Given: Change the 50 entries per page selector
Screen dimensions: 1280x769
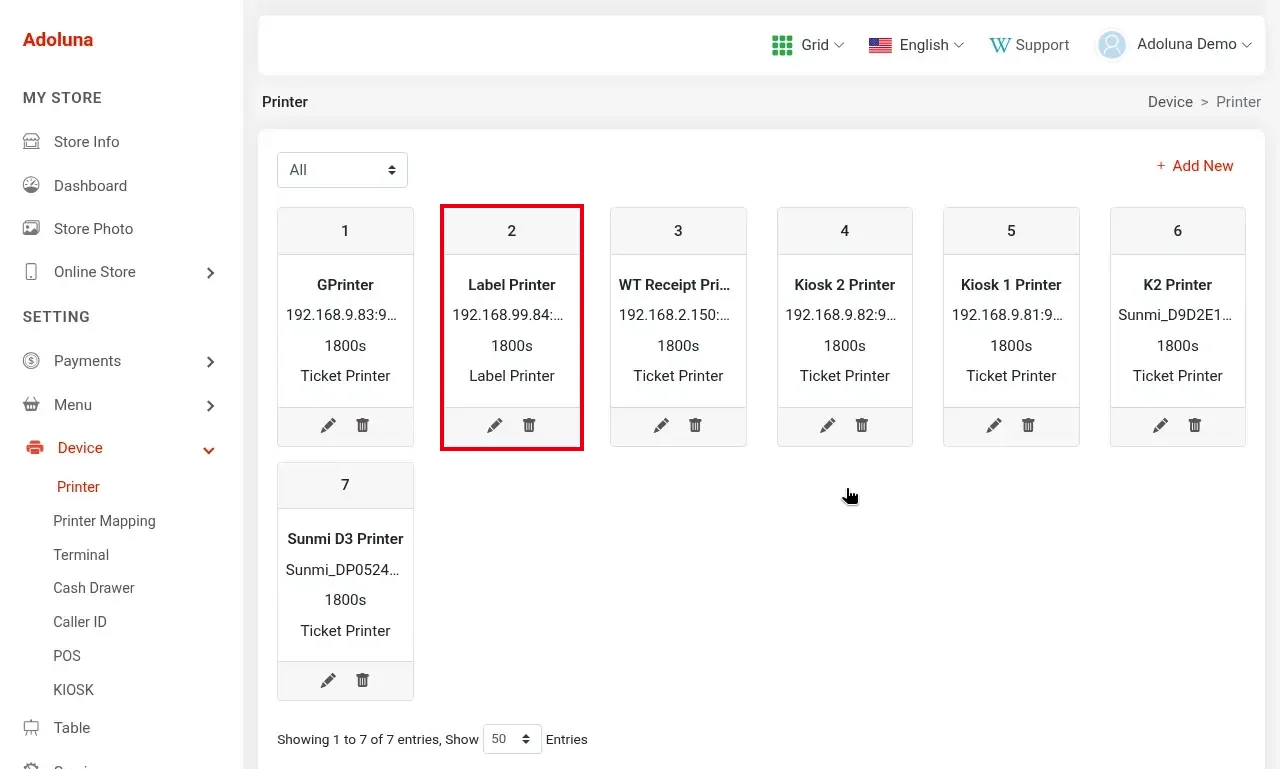Looking at the screenshot, I should pyautogui.click(x=512, y=739).
